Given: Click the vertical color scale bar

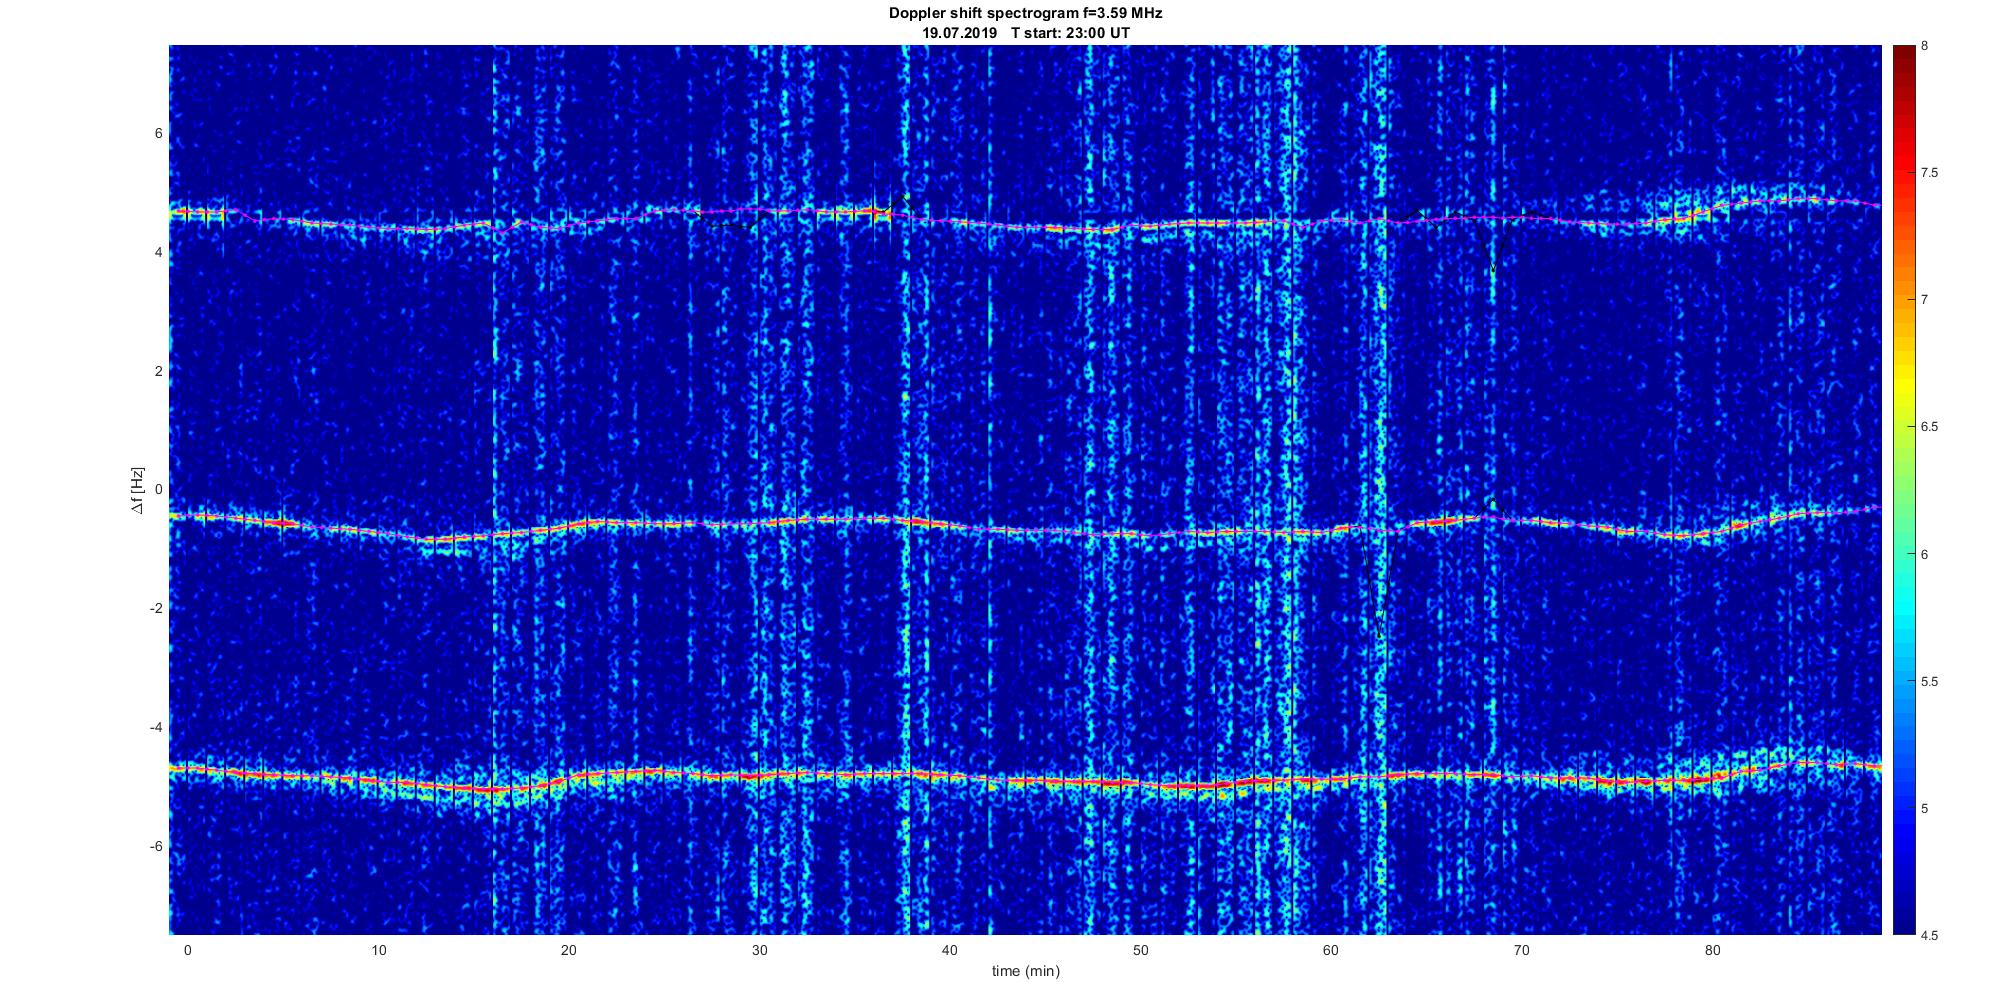Looking at the screenshot, I should [1902, 490].
